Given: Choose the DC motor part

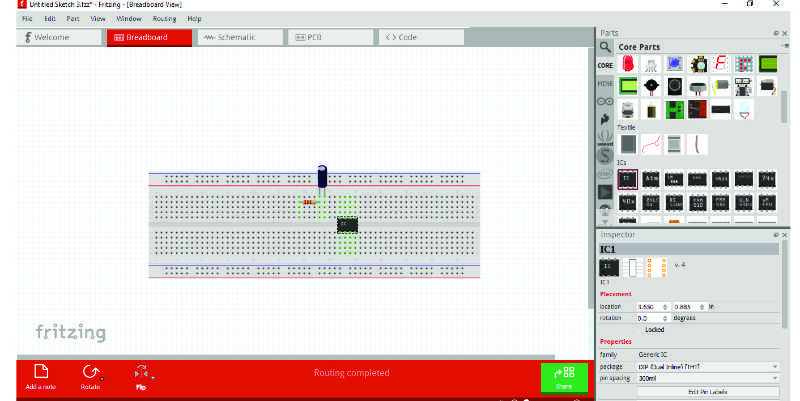Looking at the screenshot, I should click(x=720, y=86).
